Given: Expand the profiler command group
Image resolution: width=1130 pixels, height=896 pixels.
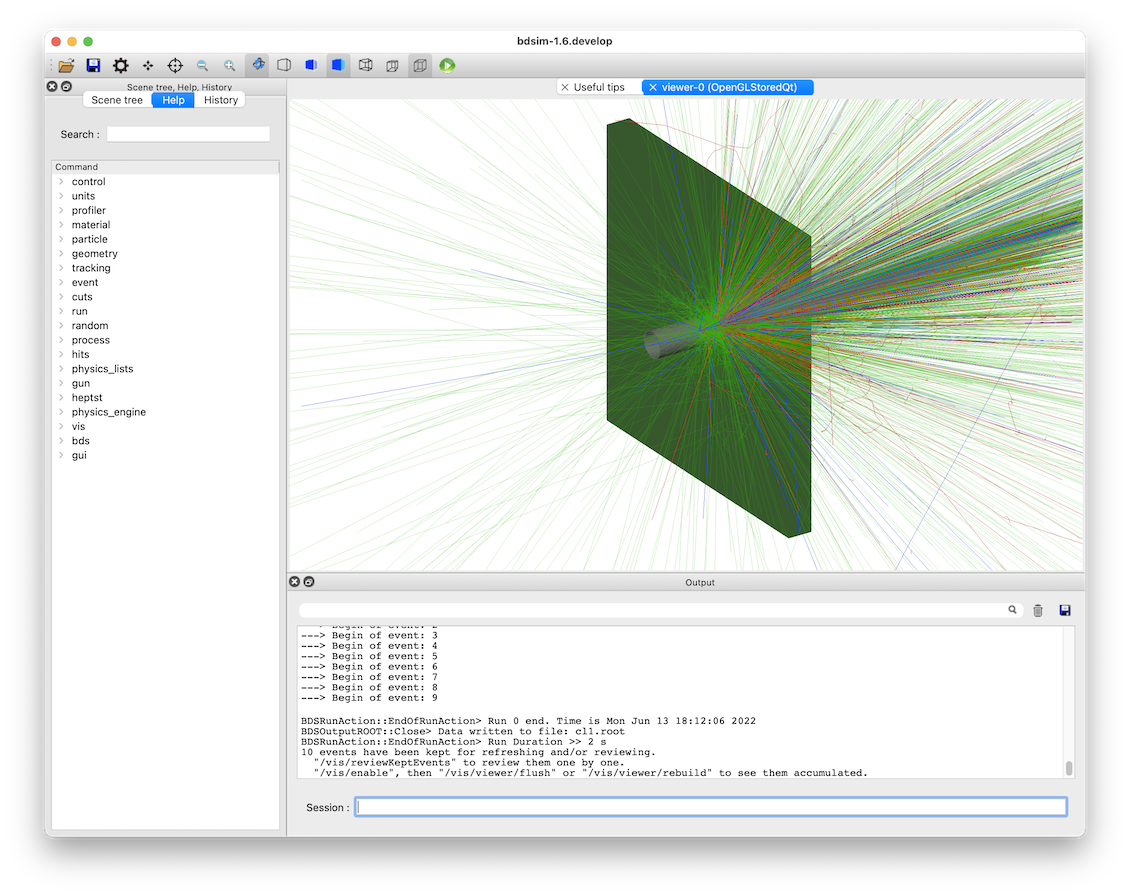Looking at the screenshot, I should coord(61,210).
